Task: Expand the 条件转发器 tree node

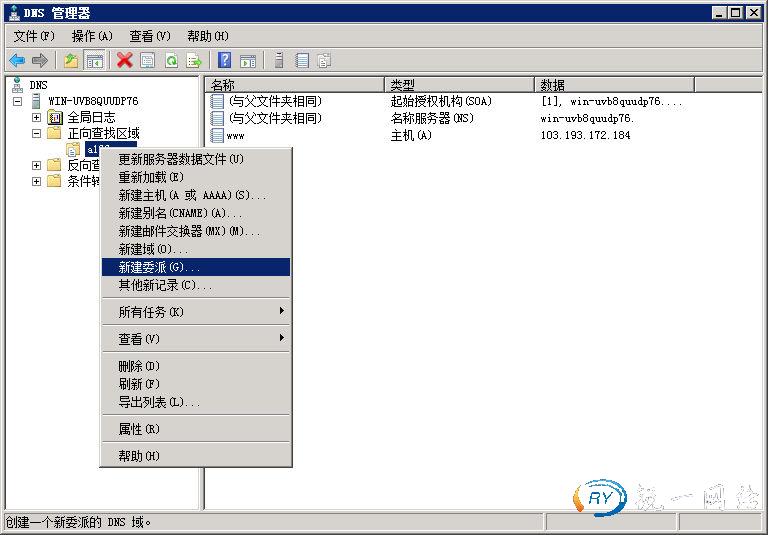Action: 36,182
